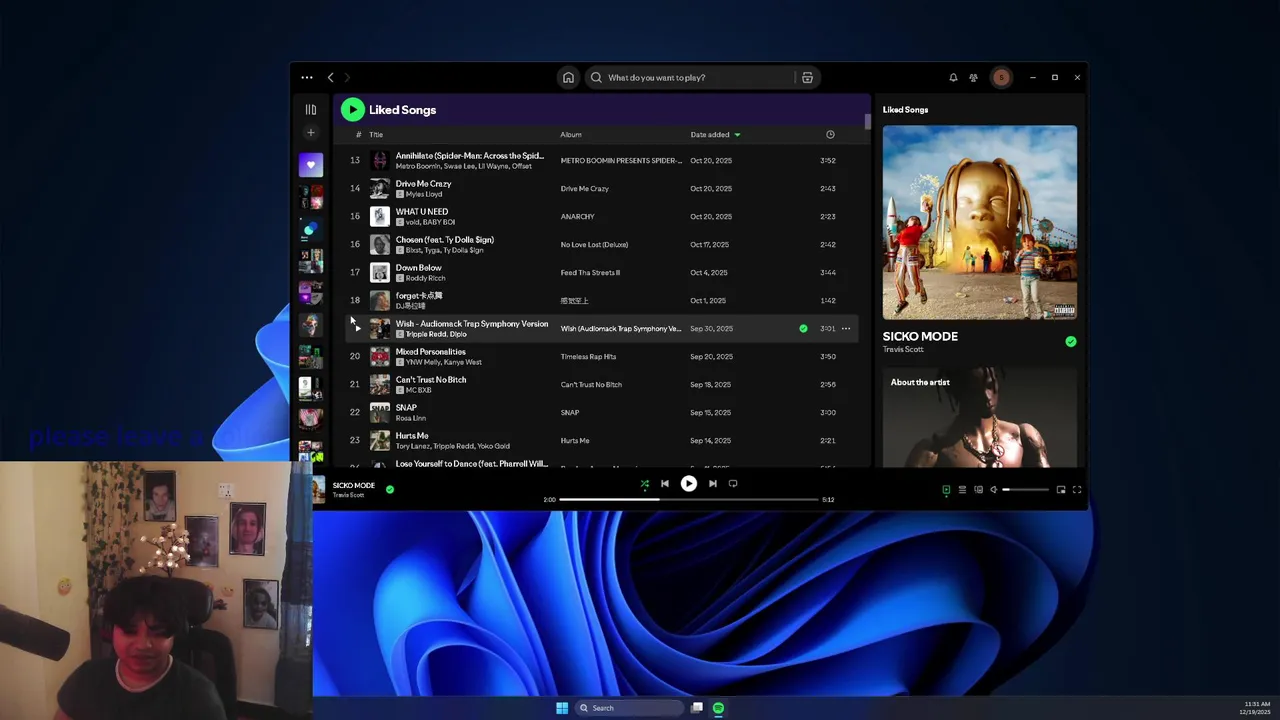The height and width of the screenshot is (720, 1280).
Task: Open album link METRO BOOMIN PRESENTS SPIDER-
Action: (x=621, y=160)
